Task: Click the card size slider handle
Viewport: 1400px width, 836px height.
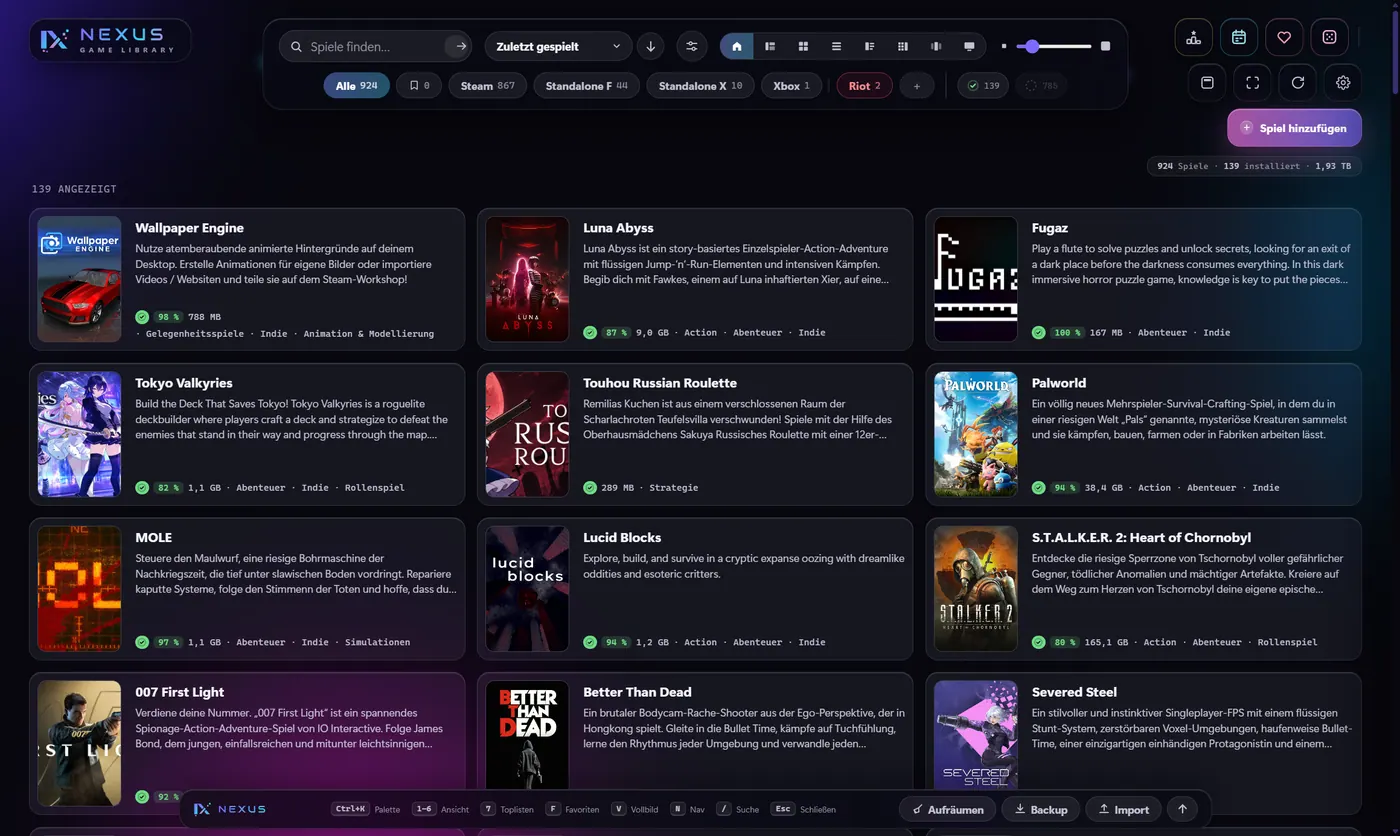Action: (x=1032, y=46)
